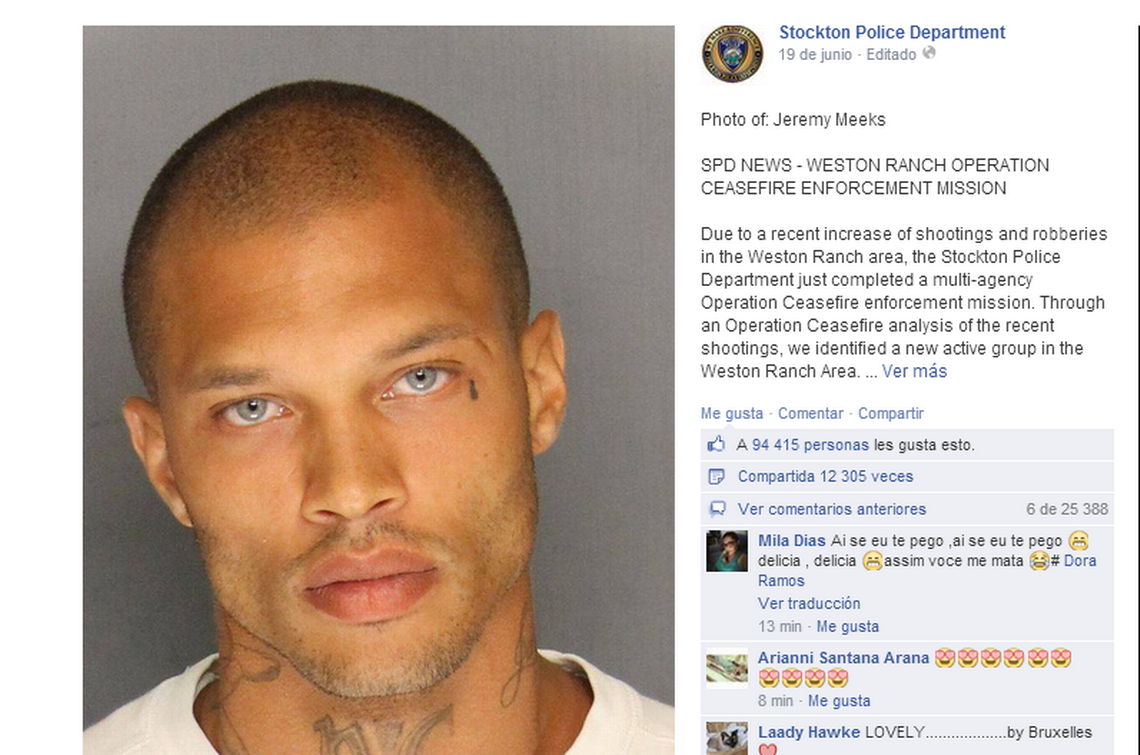Click the globe public visibility icon
The image size is (1140, 755).
[929, 53]
